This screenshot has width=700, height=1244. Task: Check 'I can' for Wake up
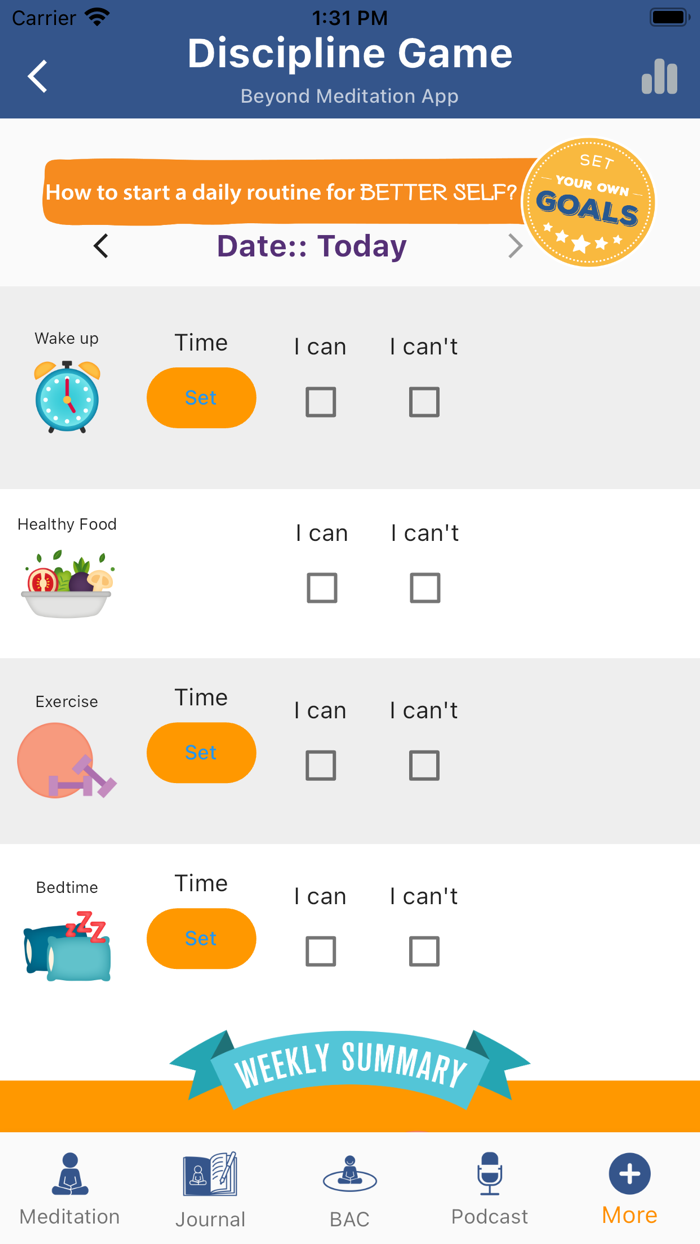coord(320,401)
